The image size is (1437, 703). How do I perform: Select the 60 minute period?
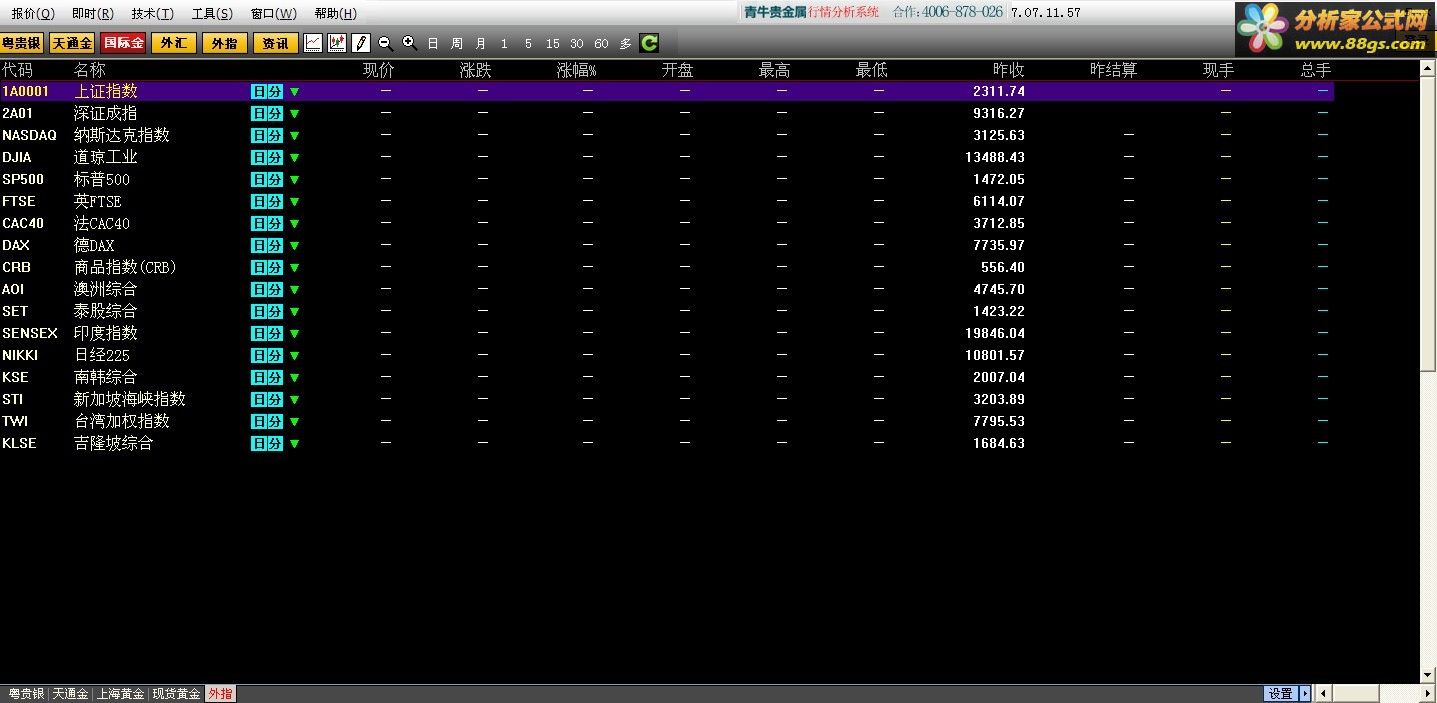point(601,44)
